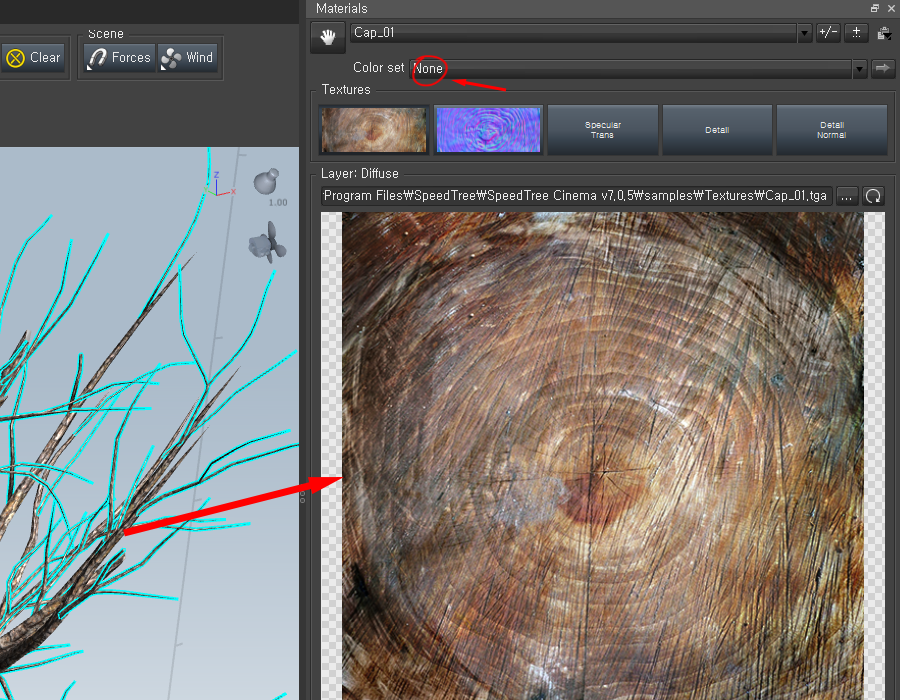Image resolution: width=900 pixels, height=700 pixels.
Task: Click the wind fan gizmo in viewport
Action: click(267, 243)
